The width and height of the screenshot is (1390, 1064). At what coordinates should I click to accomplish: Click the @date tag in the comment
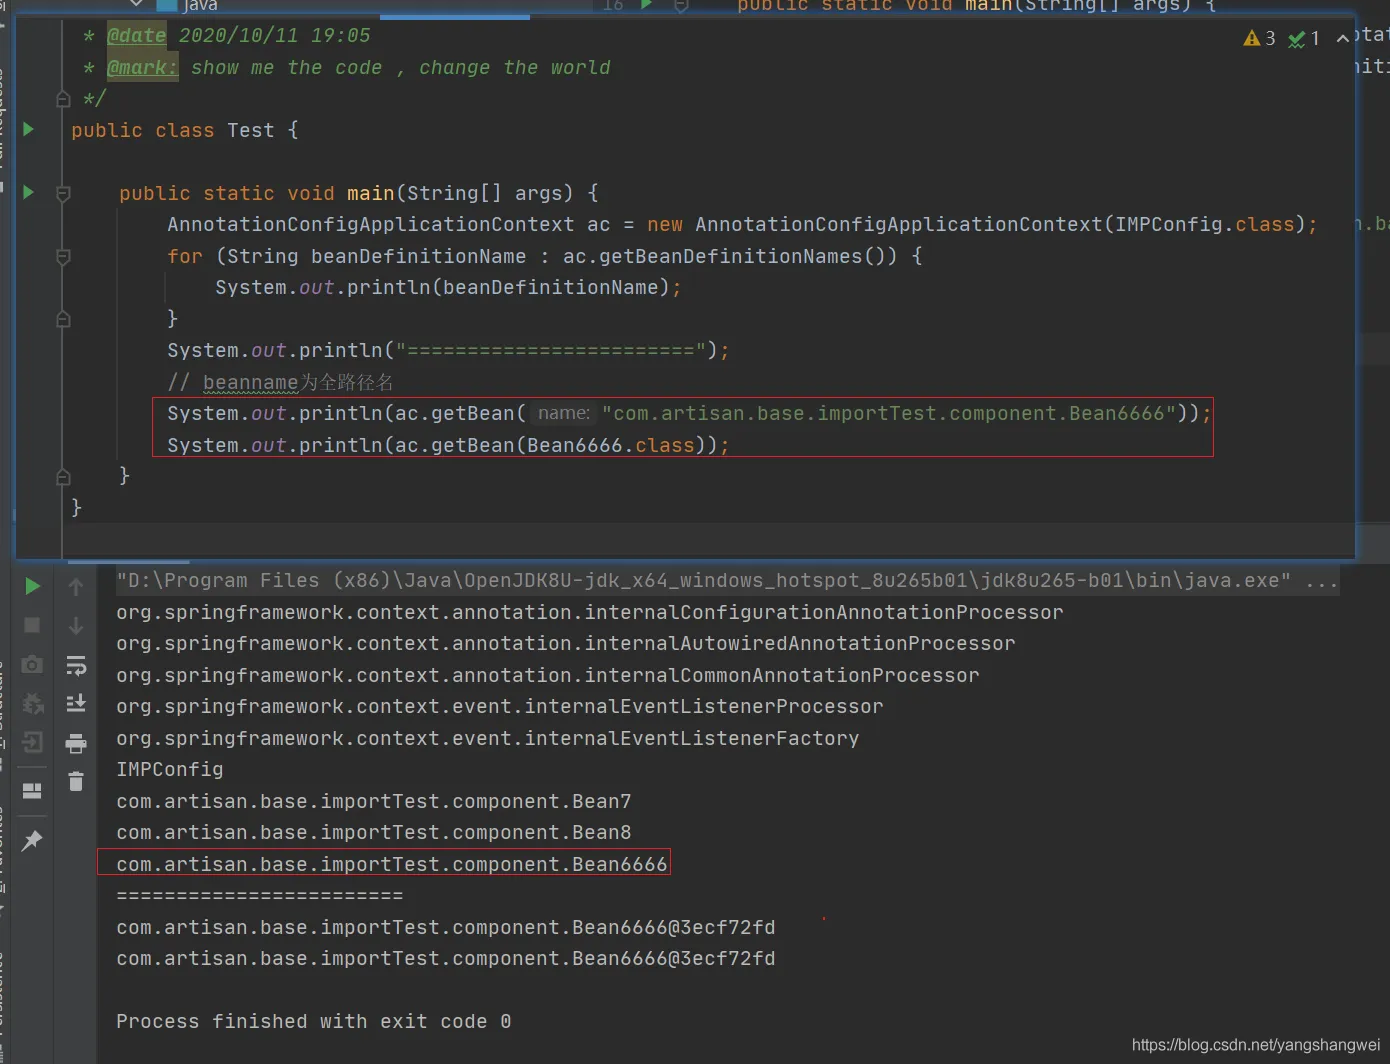pyautogui.click(x=136, y=36)
